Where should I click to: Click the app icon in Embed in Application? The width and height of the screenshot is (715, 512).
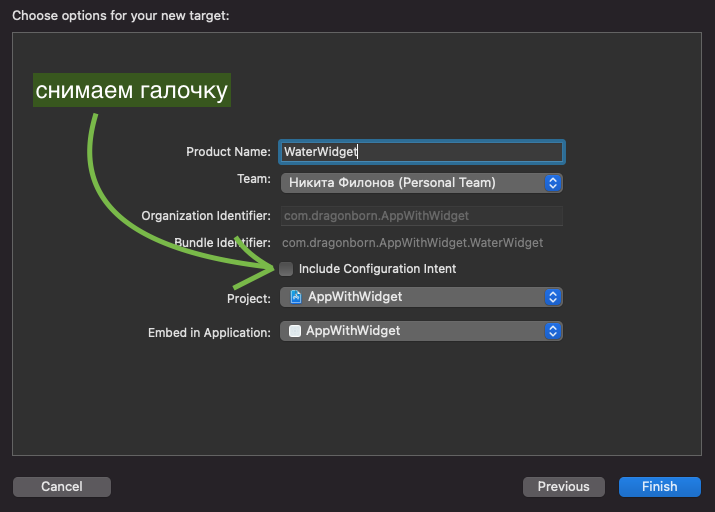click(295, 331)
